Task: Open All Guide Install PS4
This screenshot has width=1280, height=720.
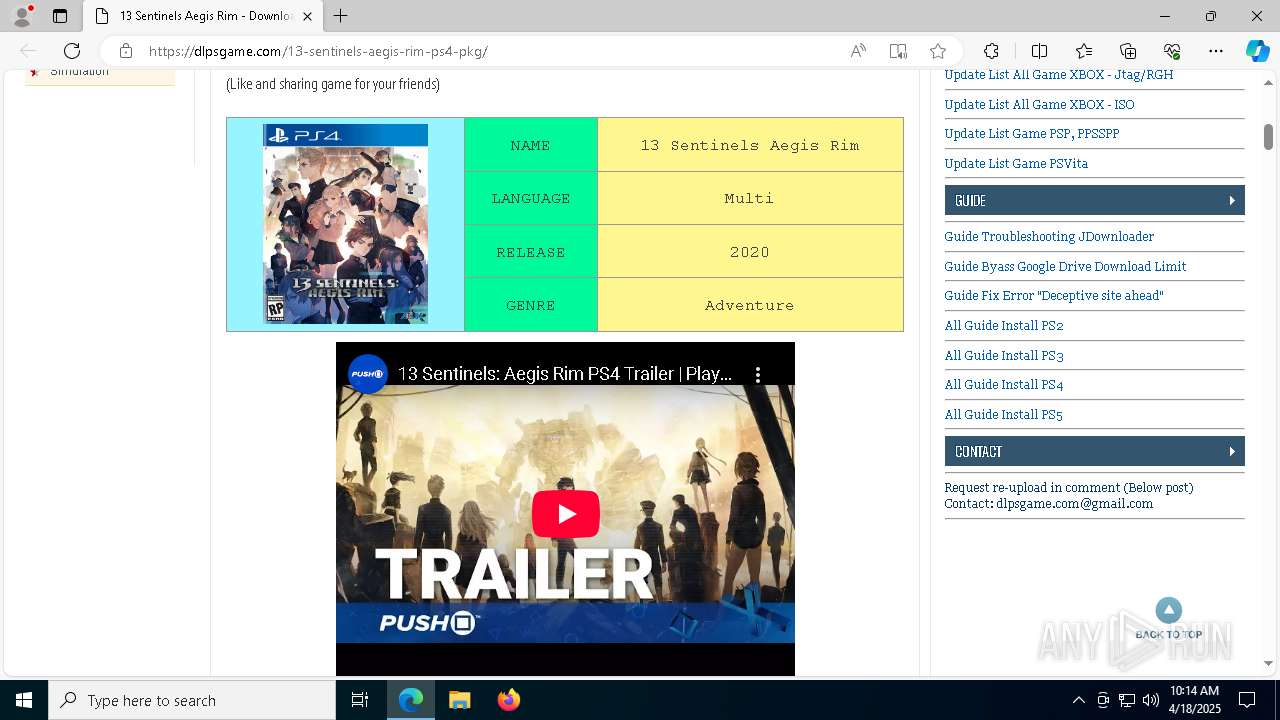Action: pos(1004,385)
